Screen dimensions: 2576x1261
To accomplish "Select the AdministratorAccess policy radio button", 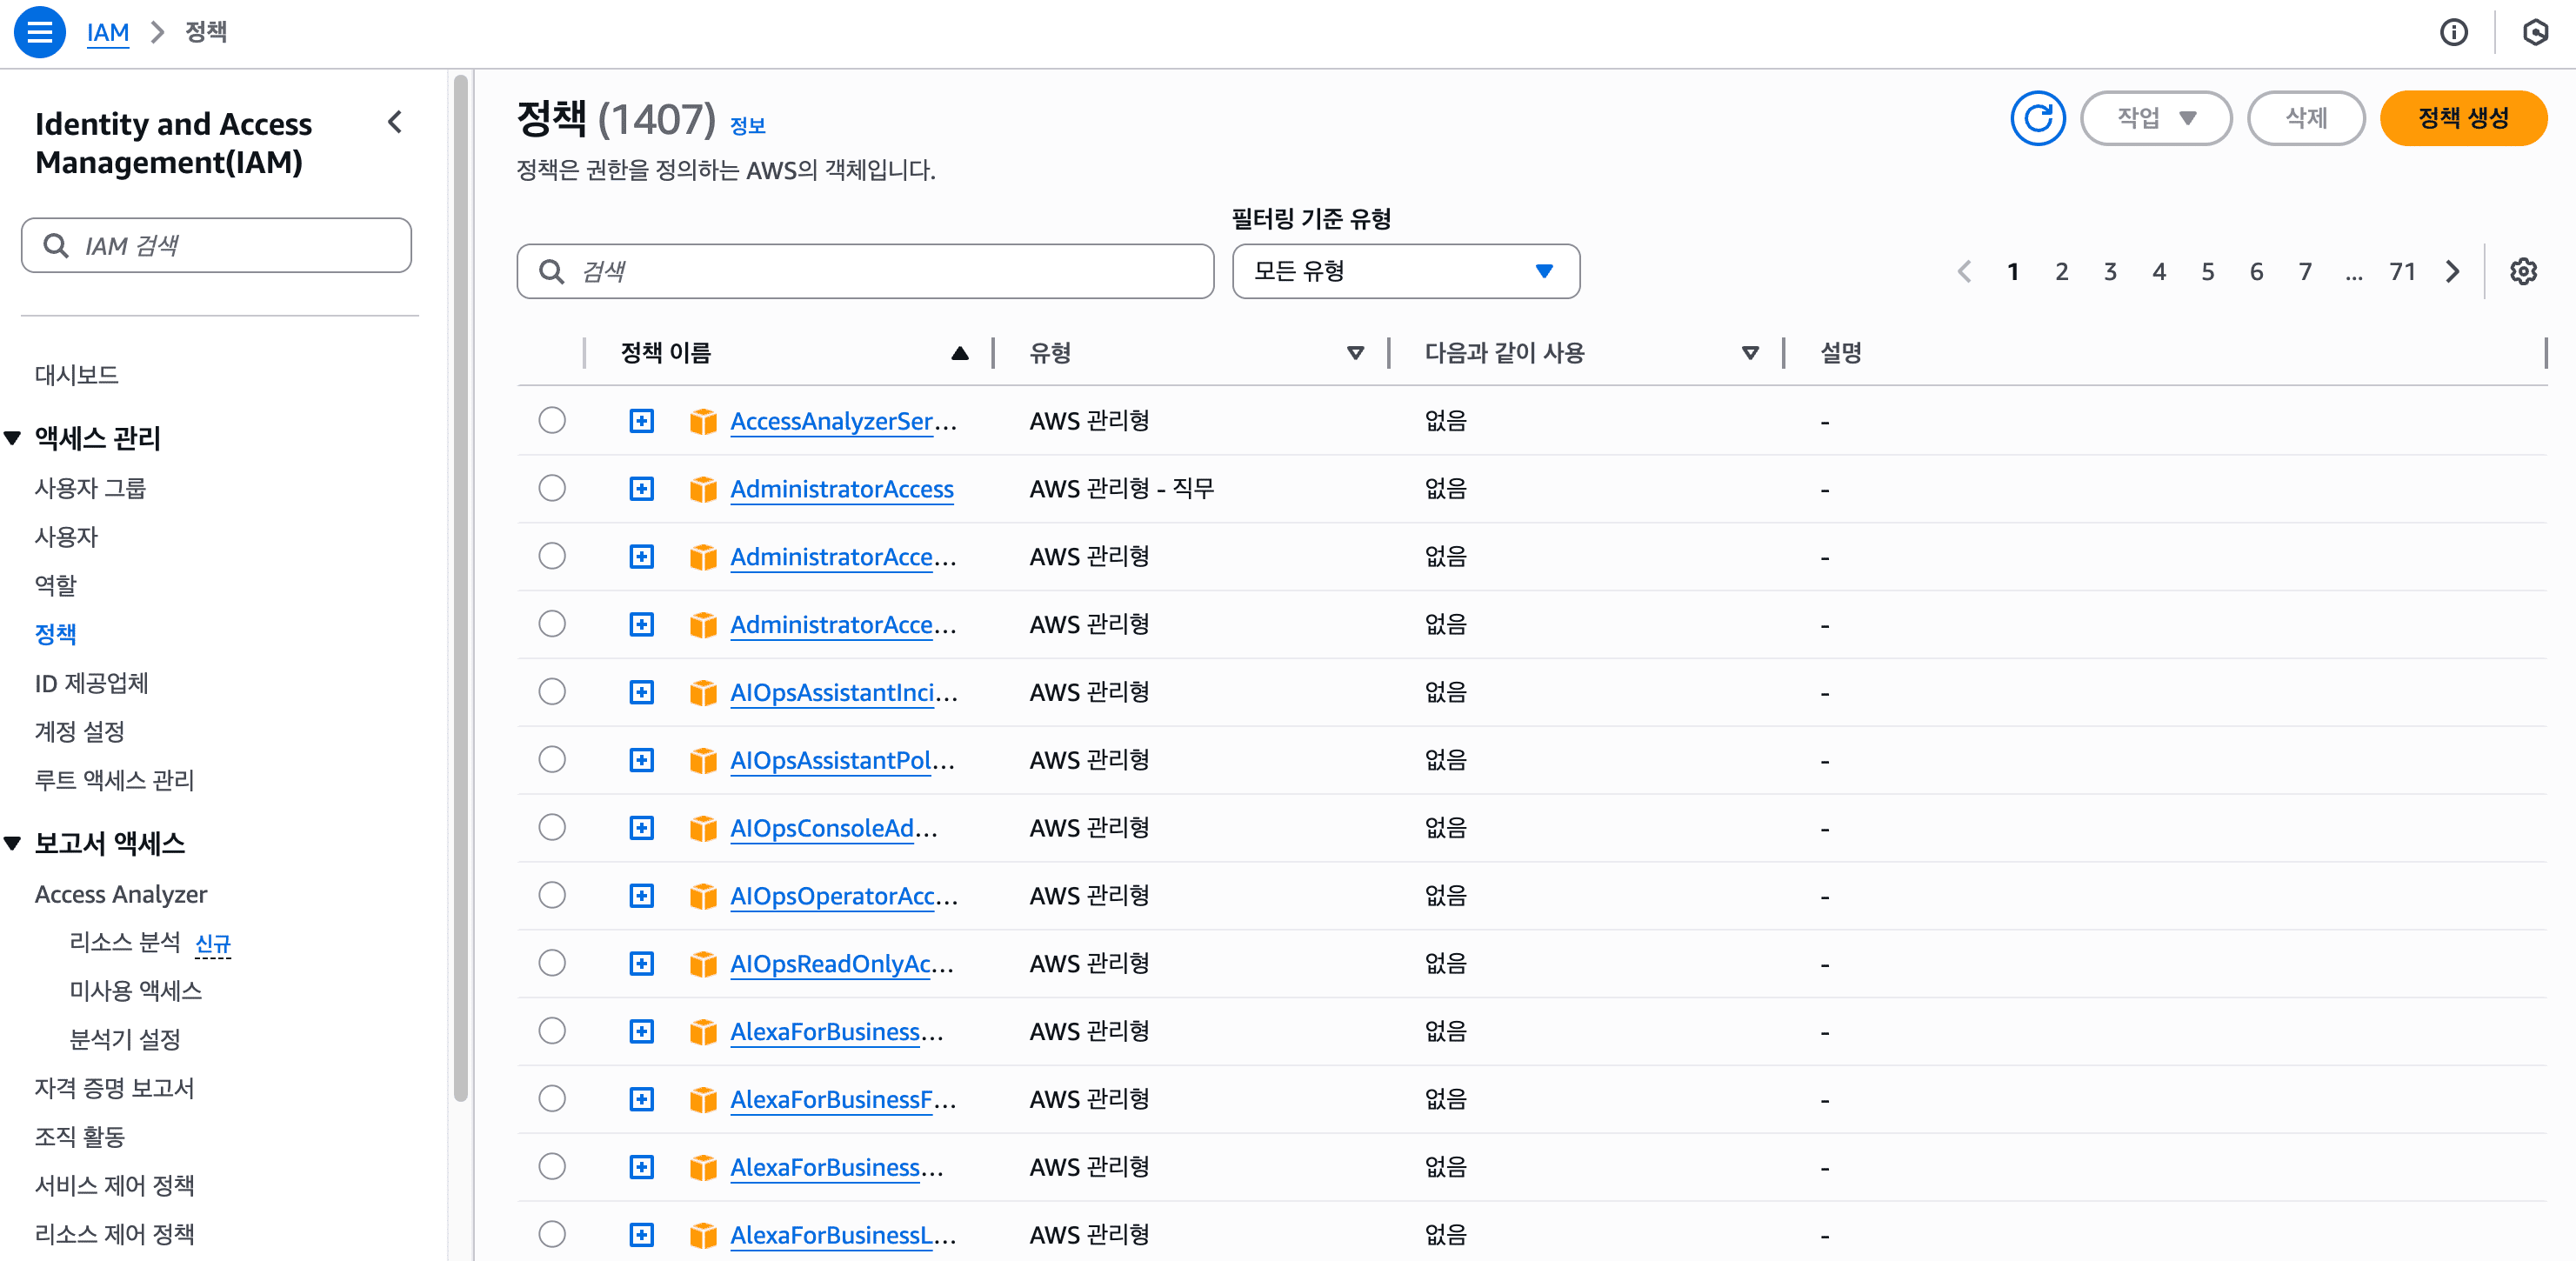I will click(552, 489).
